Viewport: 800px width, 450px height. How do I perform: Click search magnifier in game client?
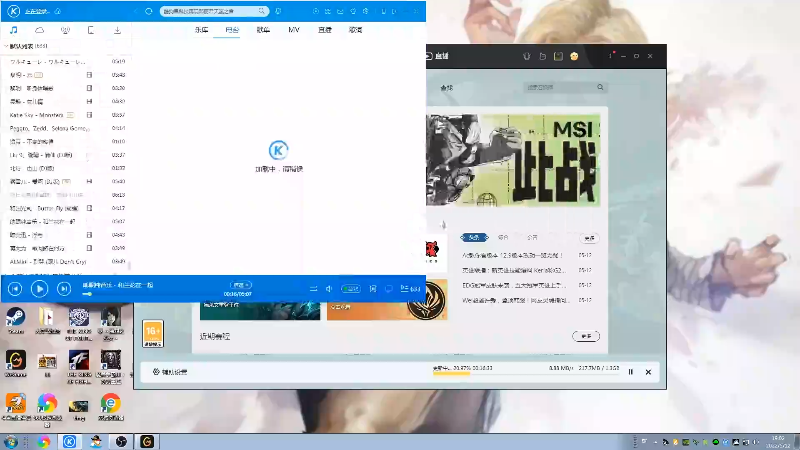601,87
